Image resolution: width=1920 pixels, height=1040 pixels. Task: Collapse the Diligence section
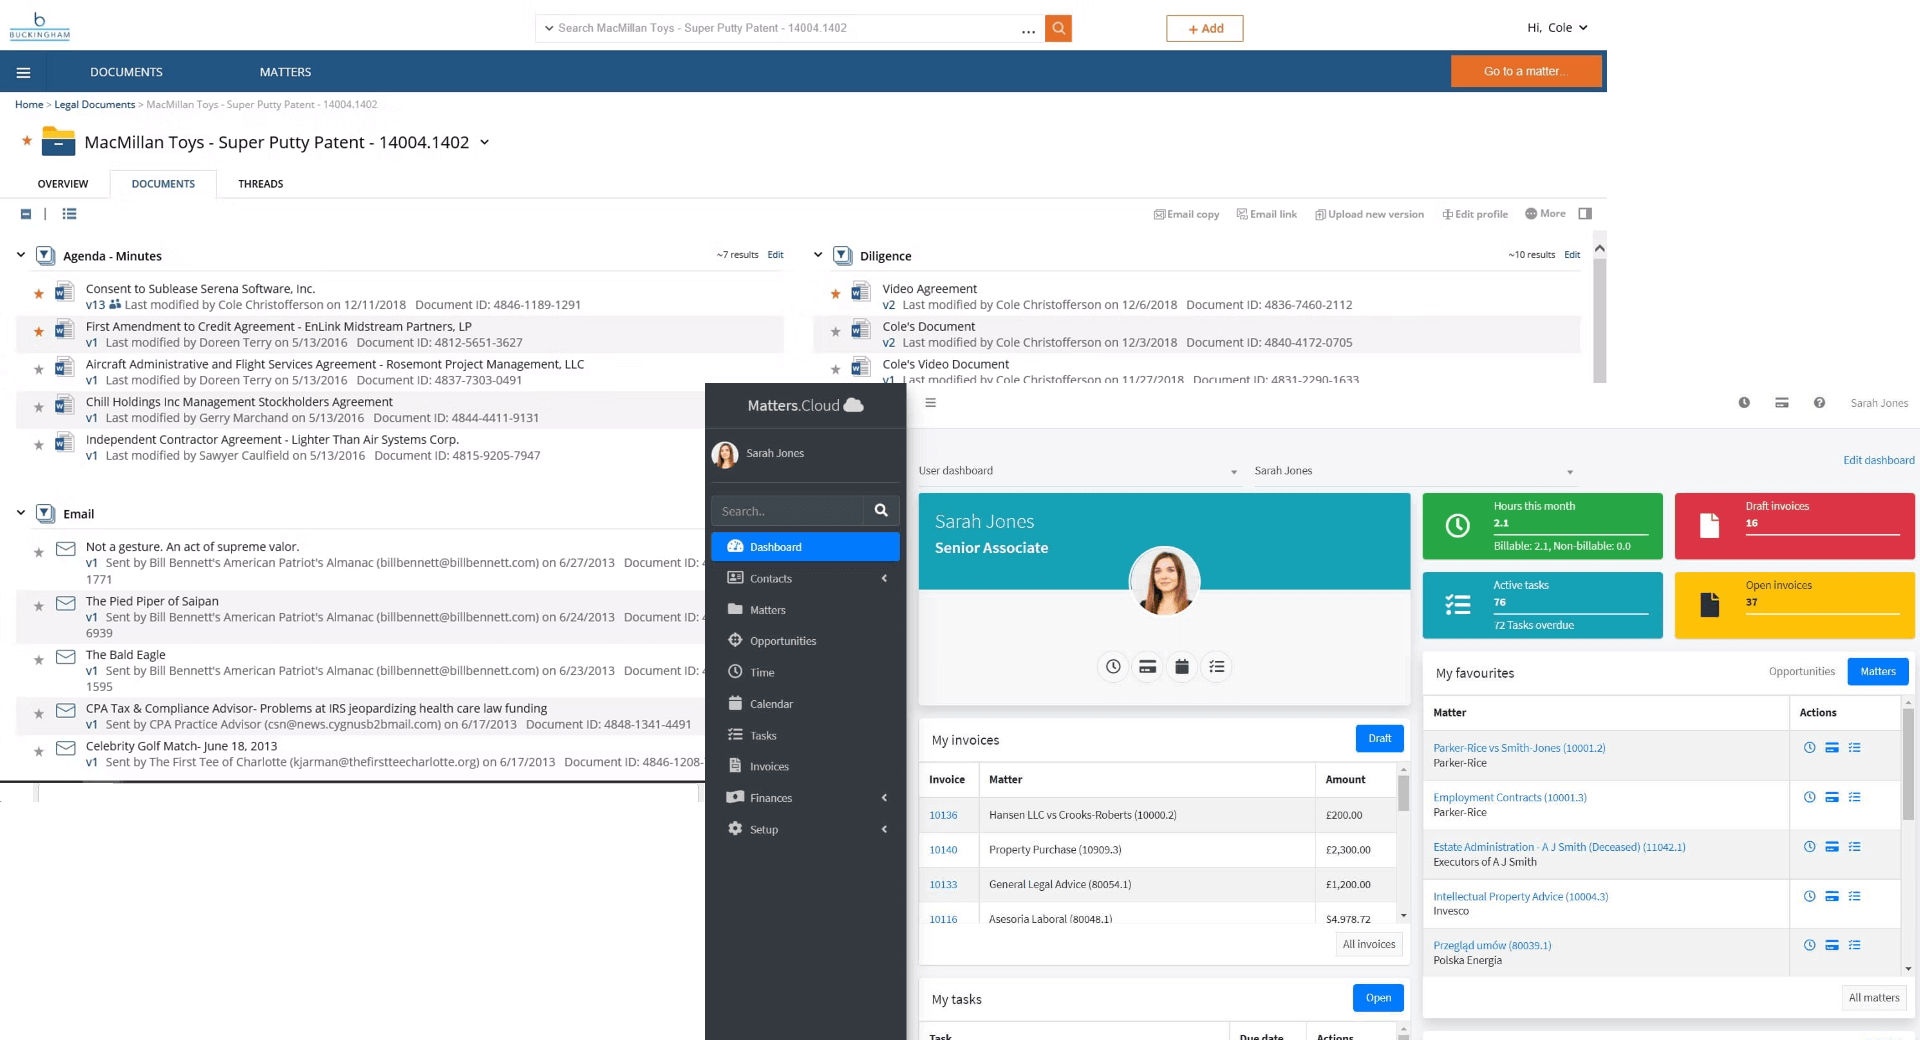point(817,255)
